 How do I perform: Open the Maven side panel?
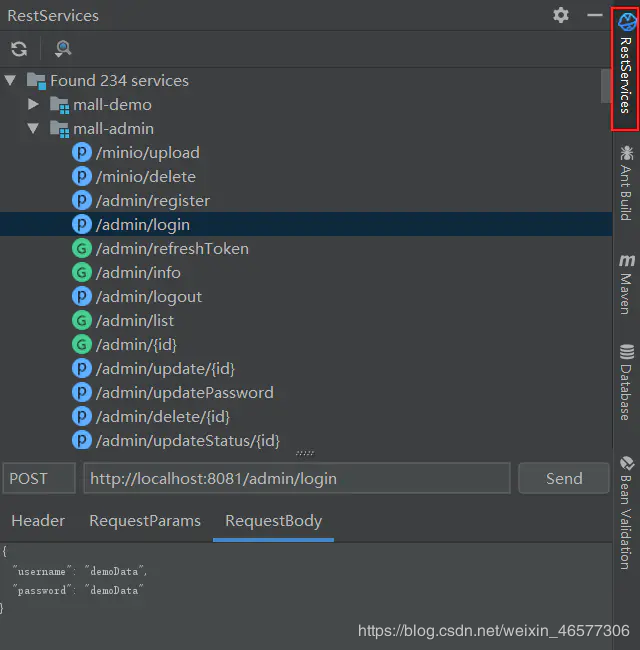click(626, 284)
